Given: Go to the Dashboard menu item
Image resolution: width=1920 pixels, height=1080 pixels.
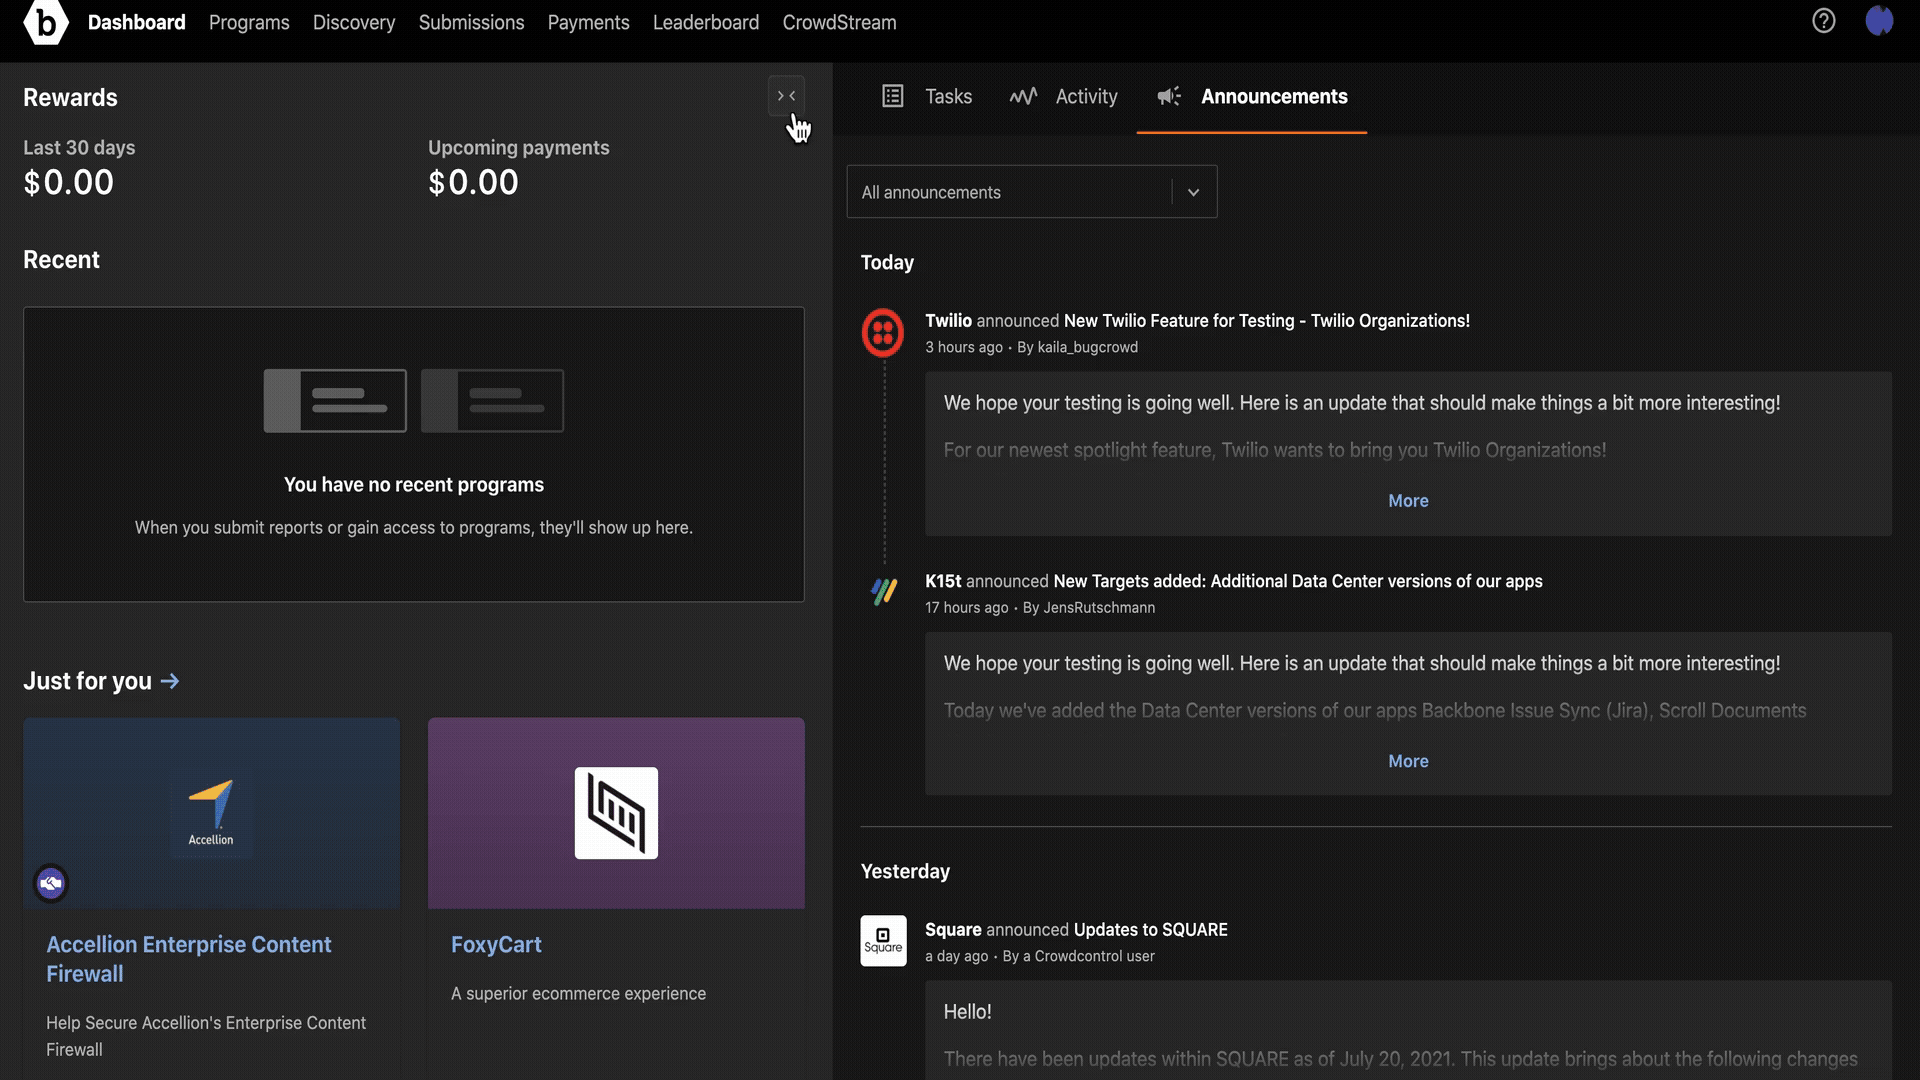Looking at the screenshot, I should (x=136, y=22).
